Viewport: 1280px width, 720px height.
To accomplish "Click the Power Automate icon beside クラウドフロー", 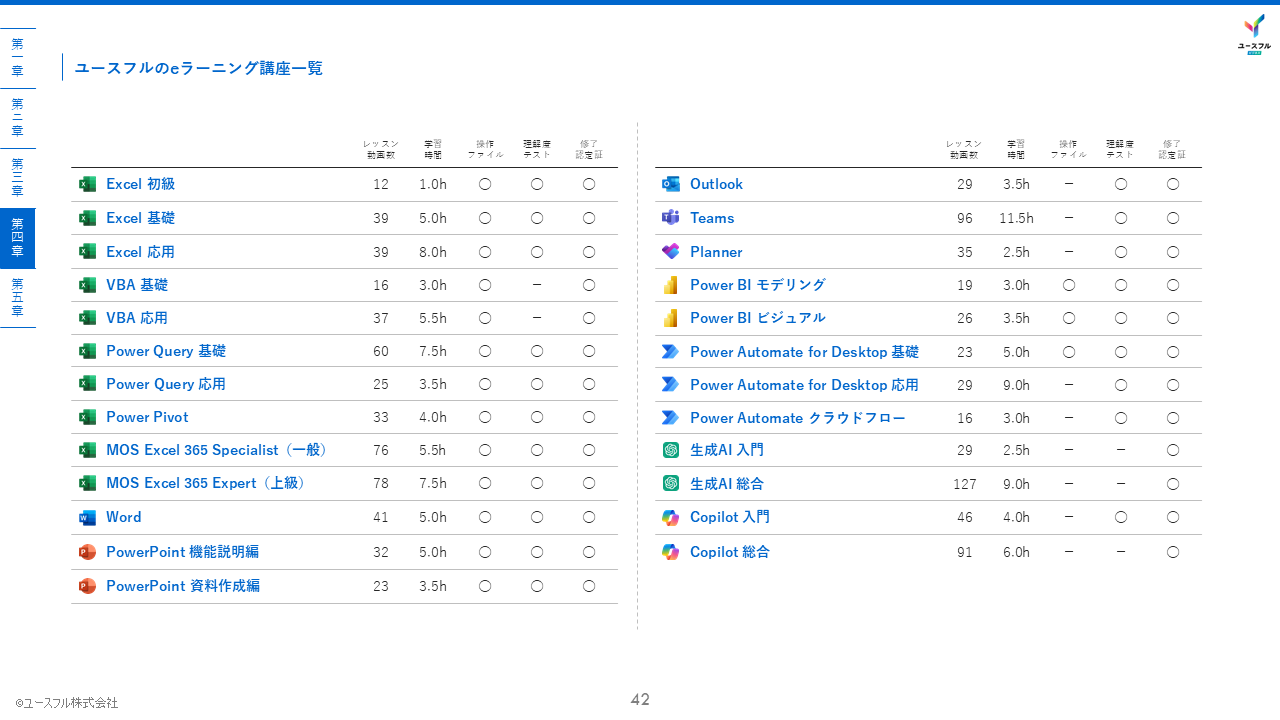I will pyautogui.click(x=671, y=418).
